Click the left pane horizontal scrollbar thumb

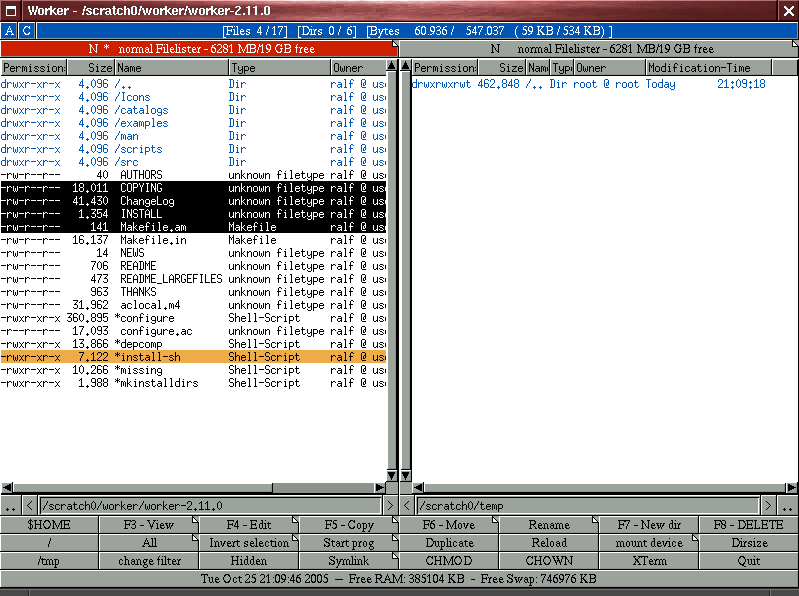click(143, 487)
